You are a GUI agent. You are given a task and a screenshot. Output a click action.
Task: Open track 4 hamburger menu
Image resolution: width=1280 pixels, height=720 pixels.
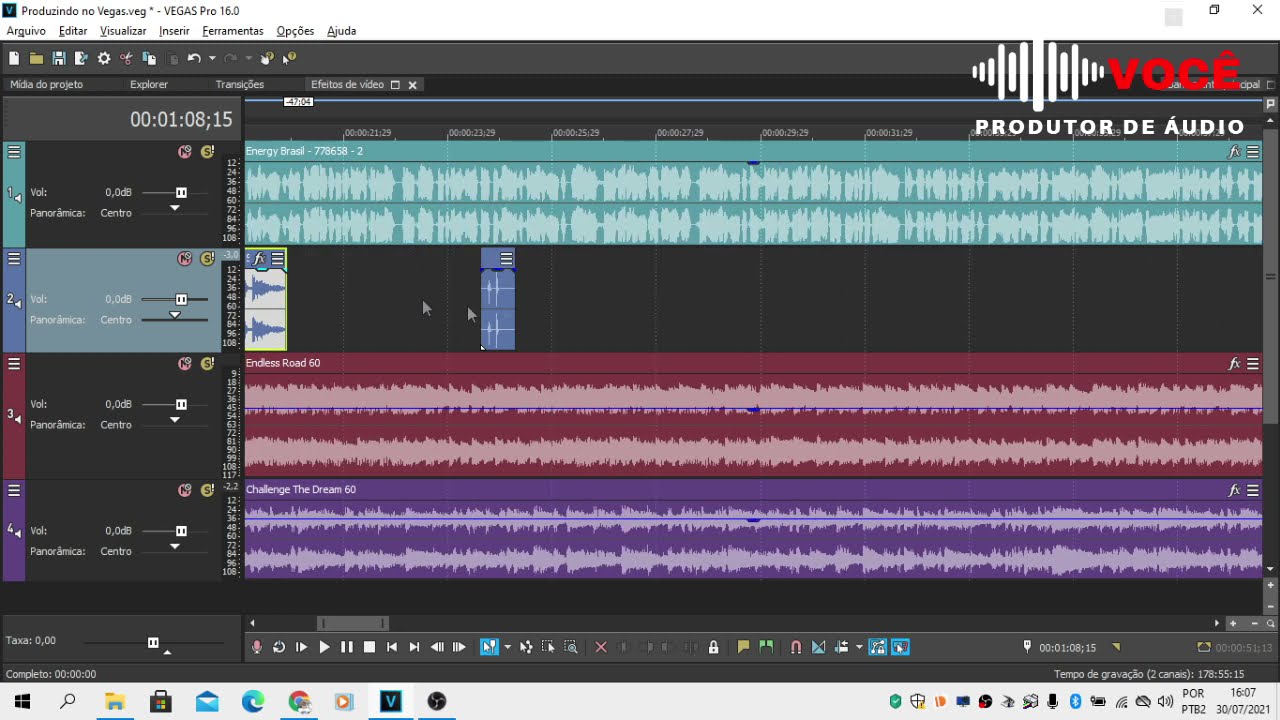tap(14, 490)
